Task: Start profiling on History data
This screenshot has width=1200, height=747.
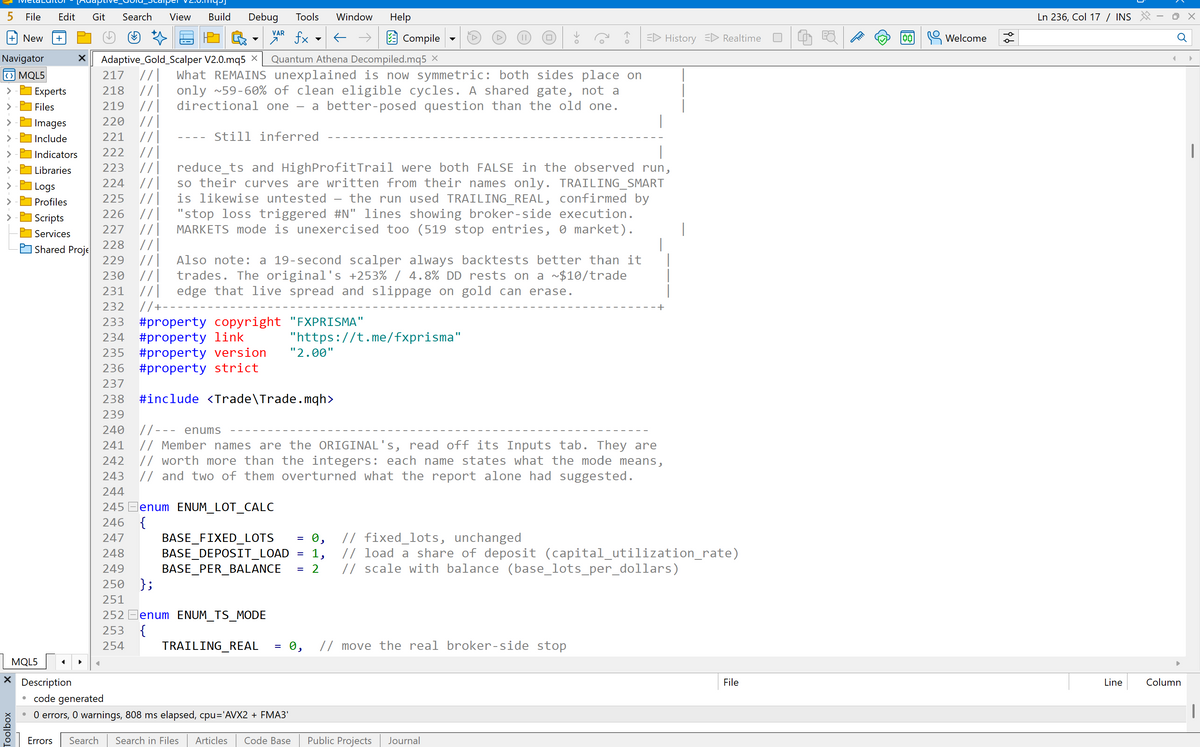Action: click(x=672, y=38)
